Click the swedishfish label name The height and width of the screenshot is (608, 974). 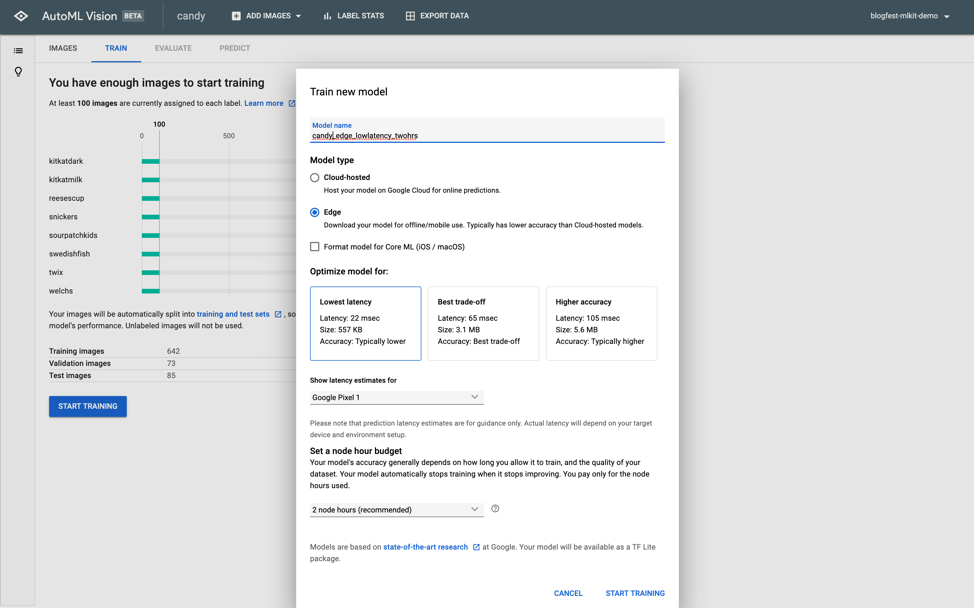click(x=69, y=254)
